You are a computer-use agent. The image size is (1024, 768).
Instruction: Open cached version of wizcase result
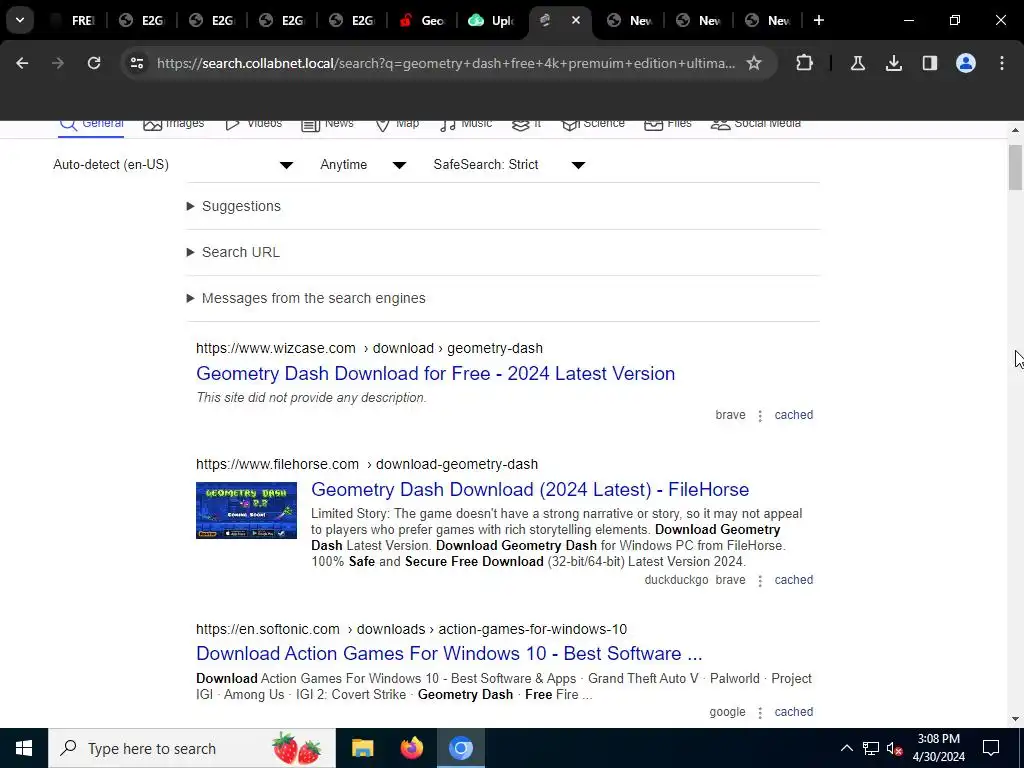pyautogui.click(x=793, y=415)
